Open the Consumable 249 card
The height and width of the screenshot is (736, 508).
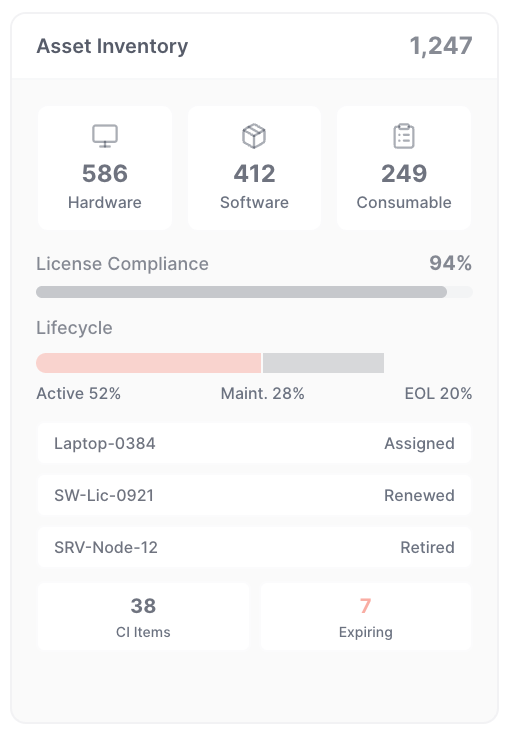pyautogui.click(x=404, y=168)
